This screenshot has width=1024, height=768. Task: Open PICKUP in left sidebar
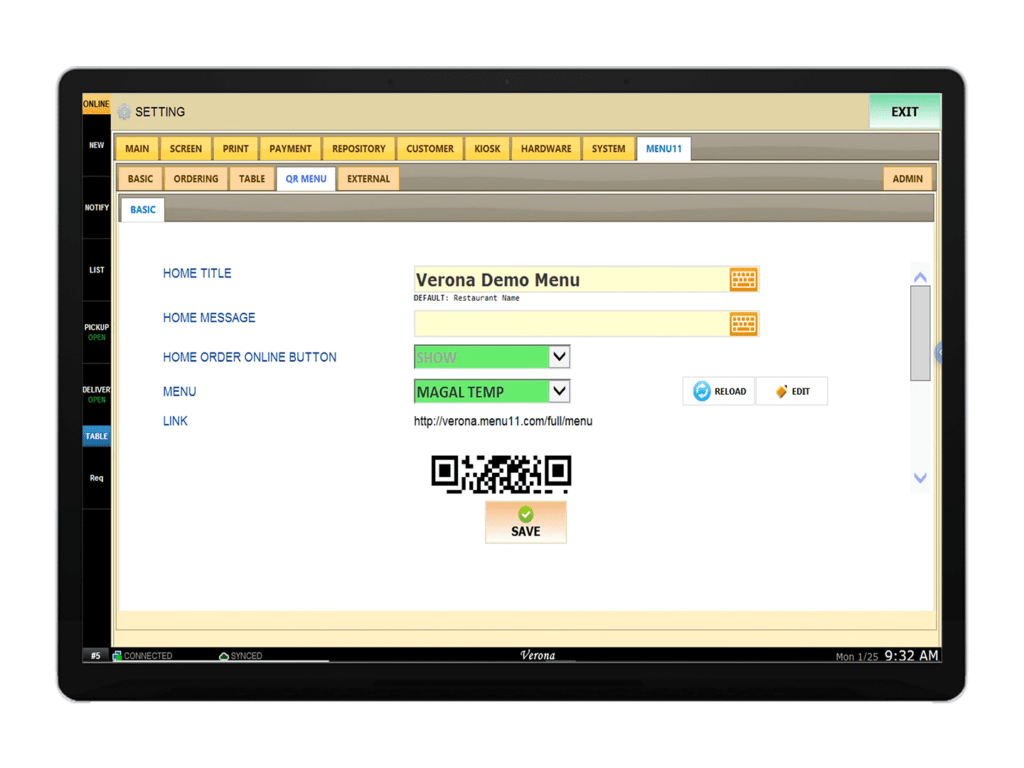[x=97, y=332]
